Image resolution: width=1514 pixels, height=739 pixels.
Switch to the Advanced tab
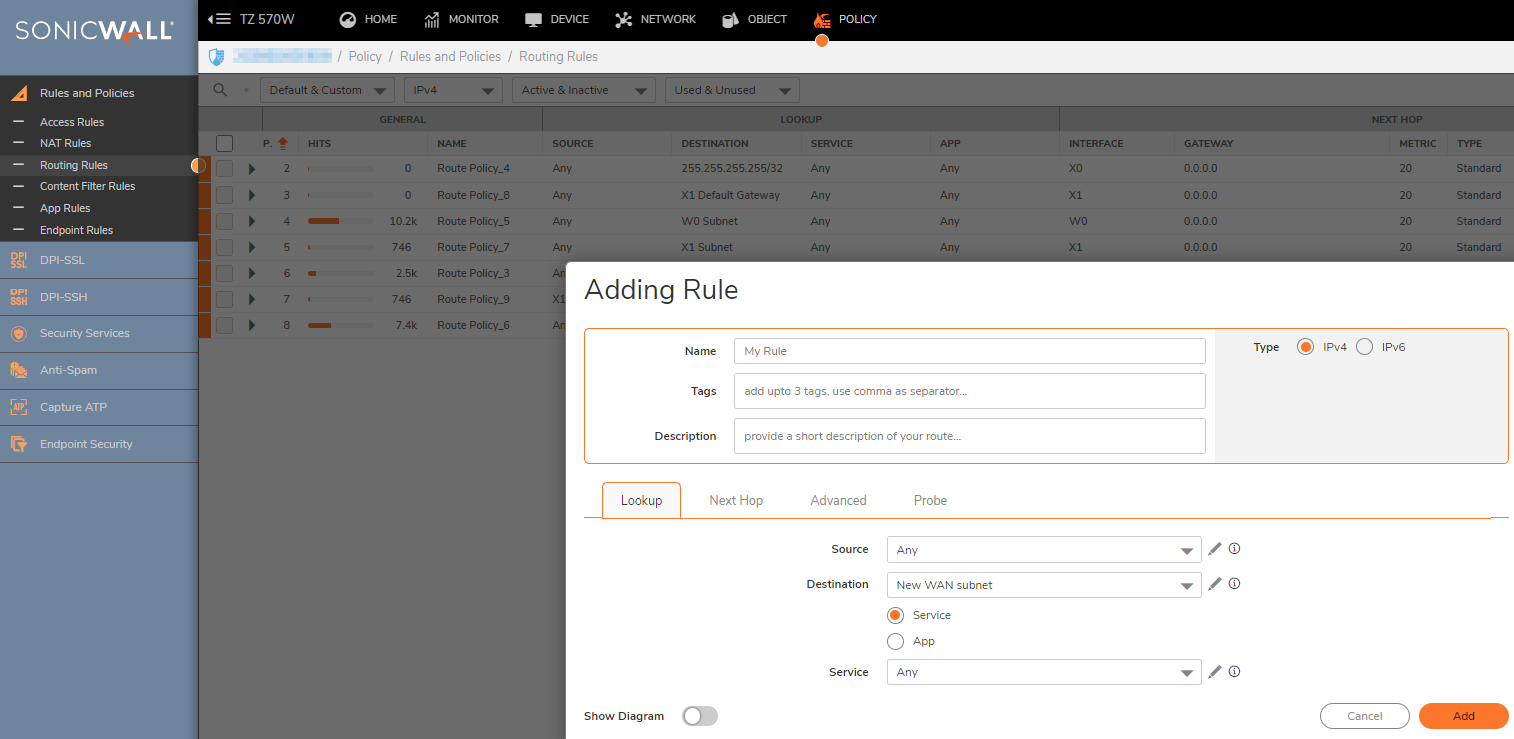coord(838,500)
